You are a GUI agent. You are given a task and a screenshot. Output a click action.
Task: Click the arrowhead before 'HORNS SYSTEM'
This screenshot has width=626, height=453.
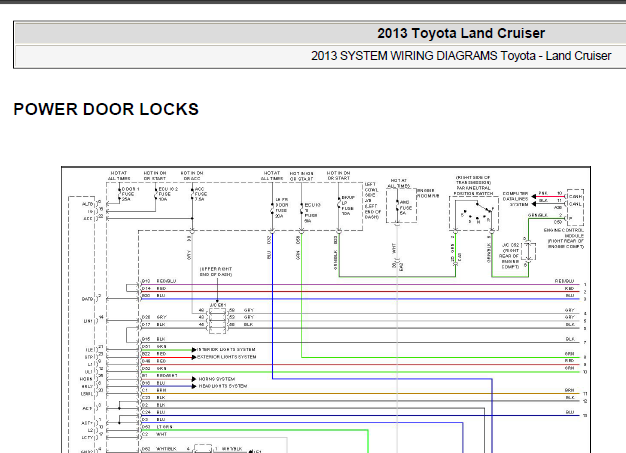(x=194, y=379)
